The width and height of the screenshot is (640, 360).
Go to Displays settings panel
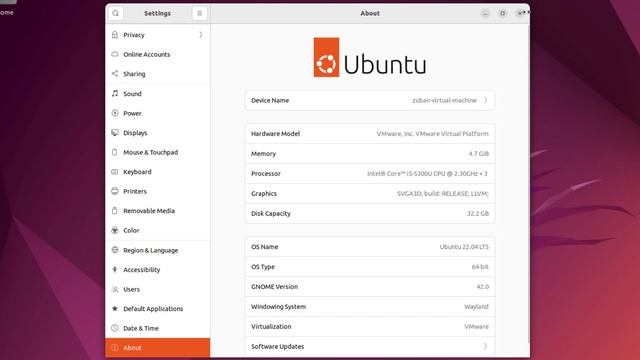coord(158,133)
